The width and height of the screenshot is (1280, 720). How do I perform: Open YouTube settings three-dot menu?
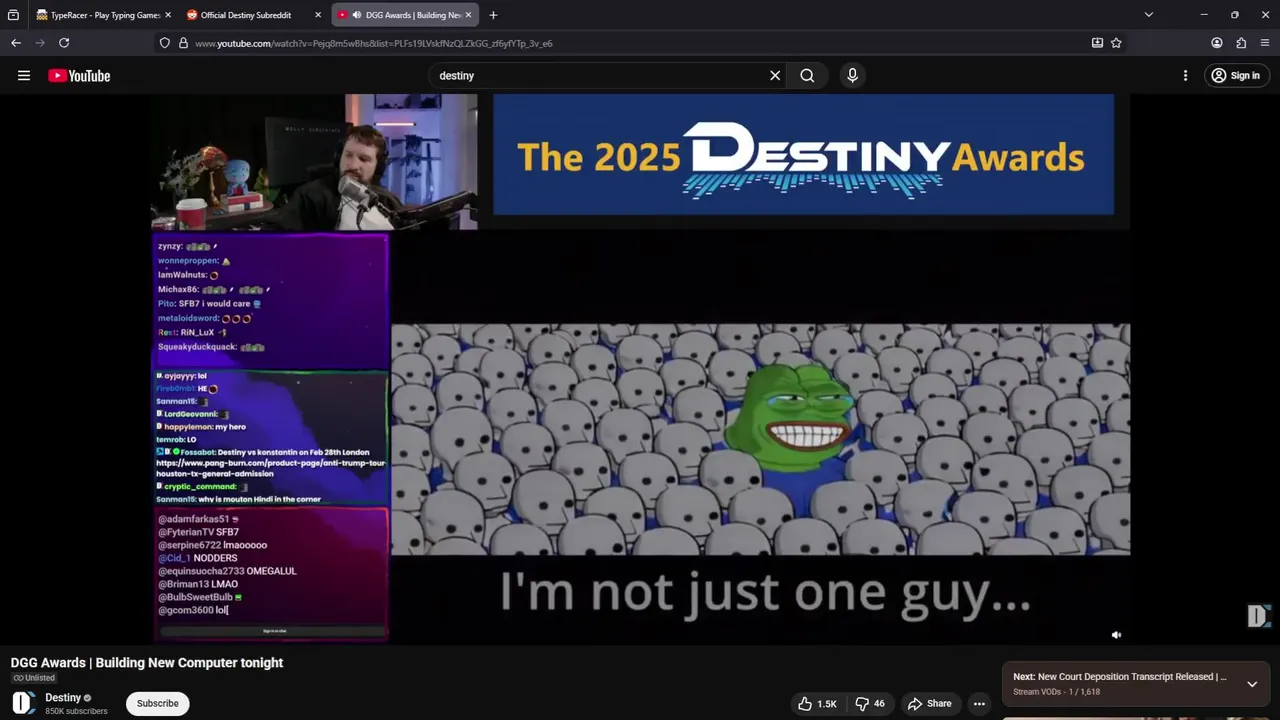click(x=1185, y=76)
